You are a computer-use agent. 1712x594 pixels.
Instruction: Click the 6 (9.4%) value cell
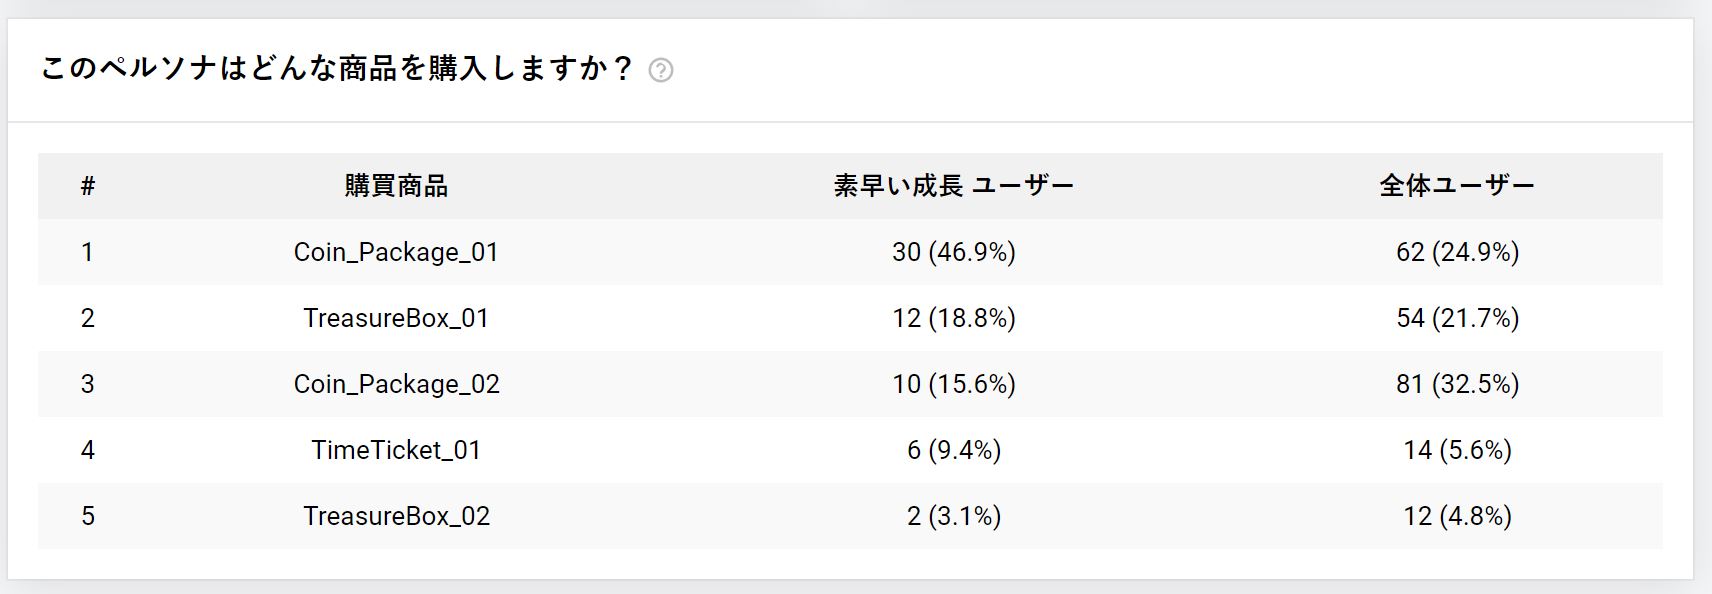point(954,450)
